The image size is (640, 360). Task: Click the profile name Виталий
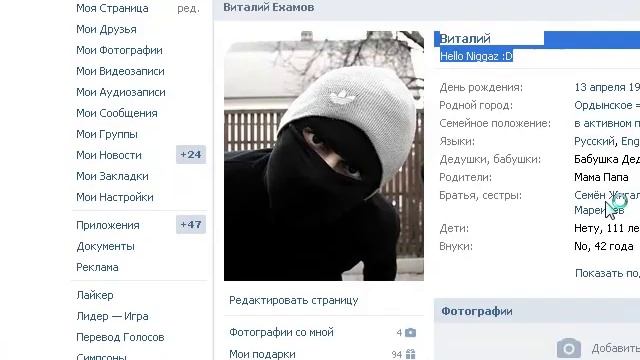[465, 39]
